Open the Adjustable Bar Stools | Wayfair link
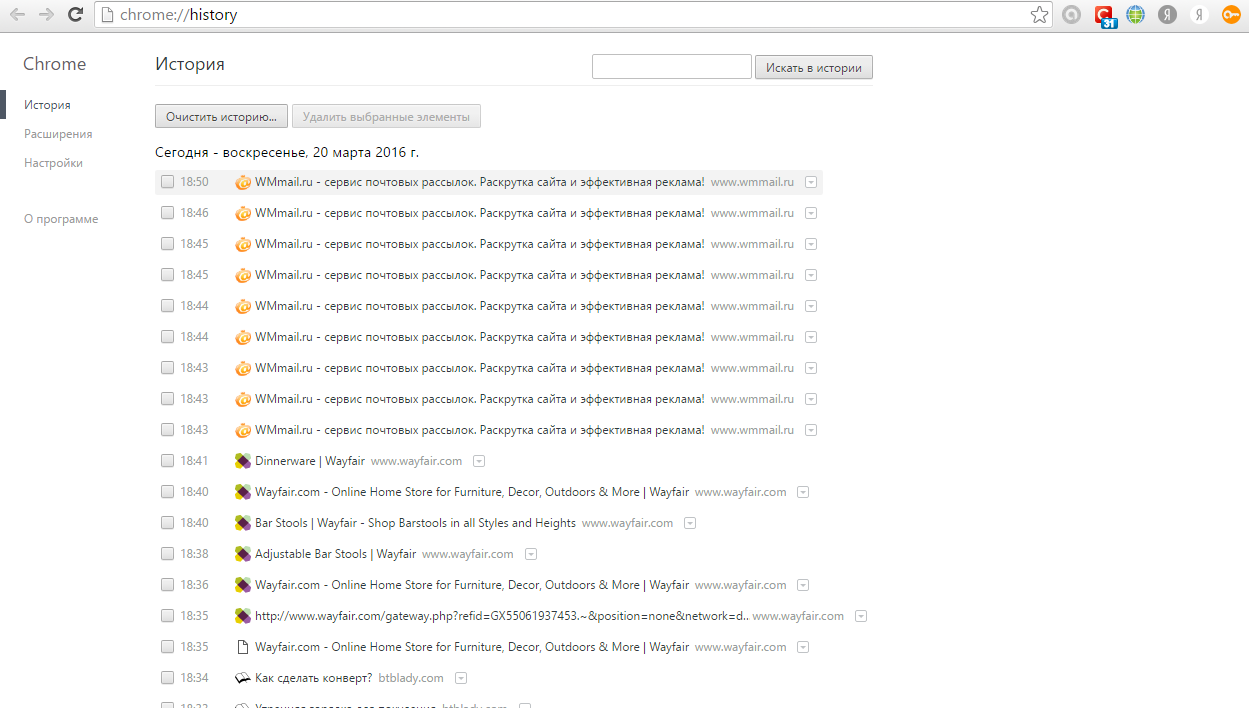 click(x=335, y=554)
